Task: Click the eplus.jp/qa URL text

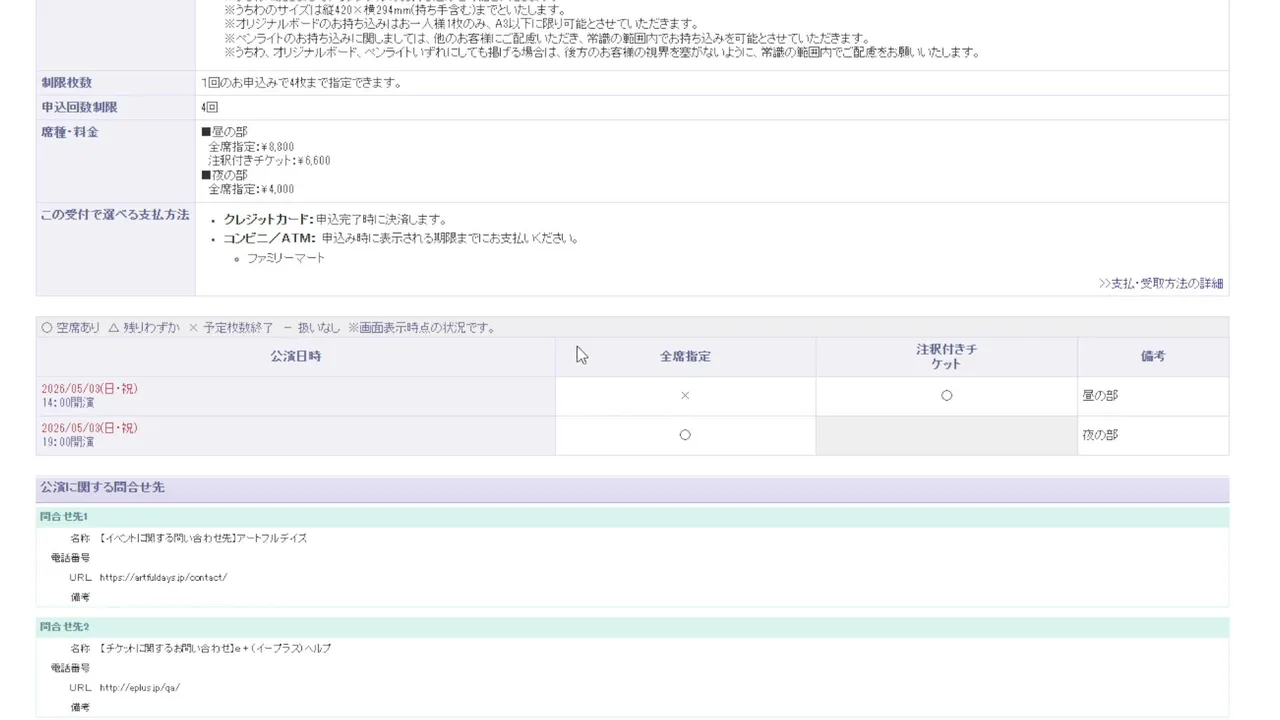Action: pos(140,688)
